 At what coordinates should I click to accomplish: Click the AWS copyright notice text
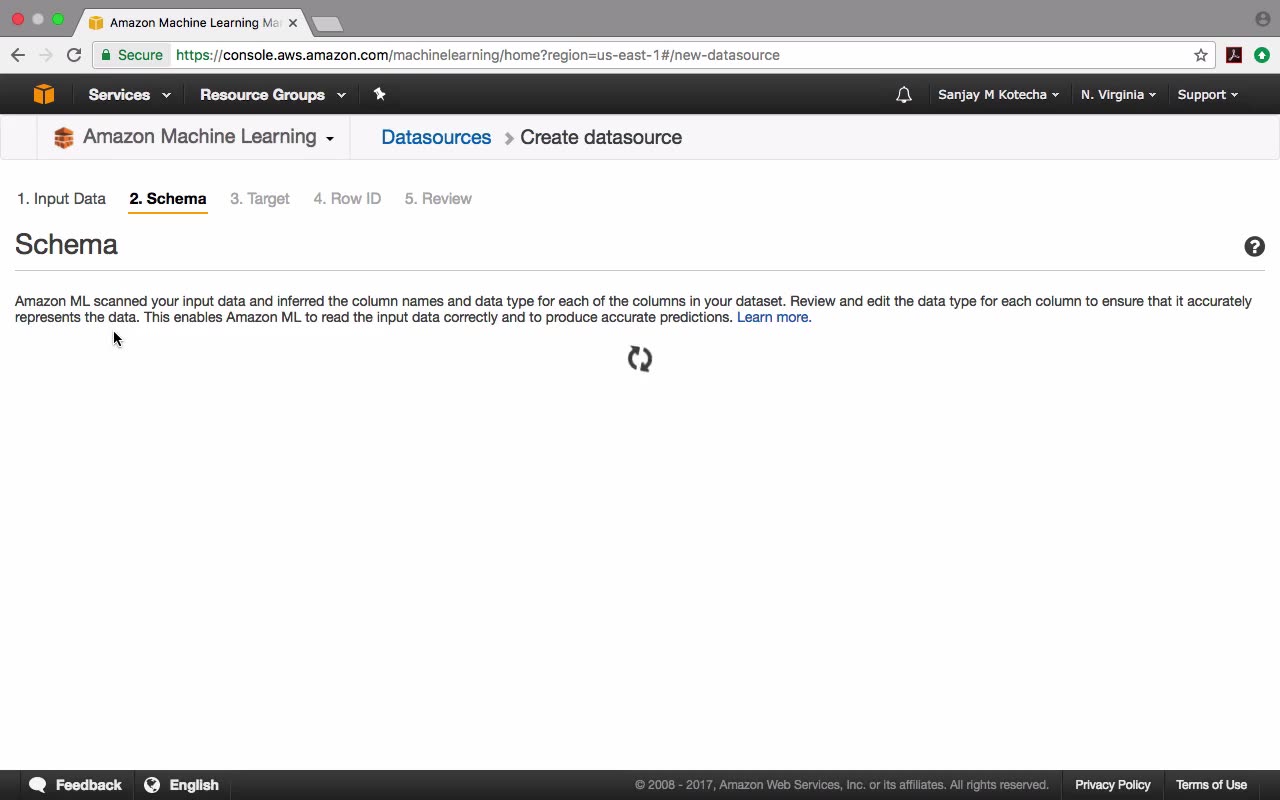842,785
